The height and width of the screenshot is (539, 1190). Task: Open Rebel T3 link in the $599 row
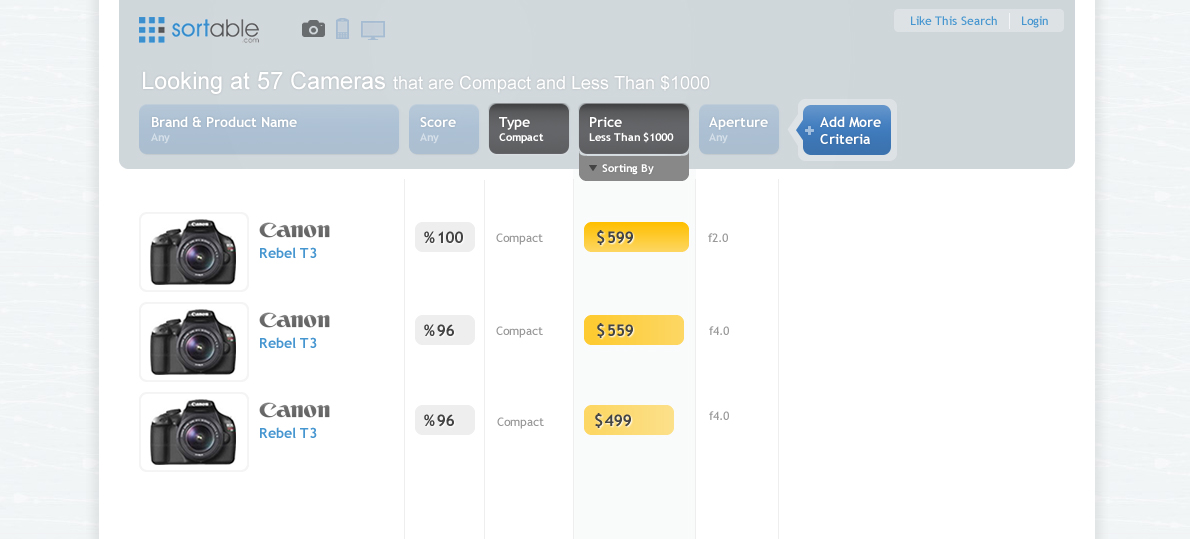tap(288, 254)
